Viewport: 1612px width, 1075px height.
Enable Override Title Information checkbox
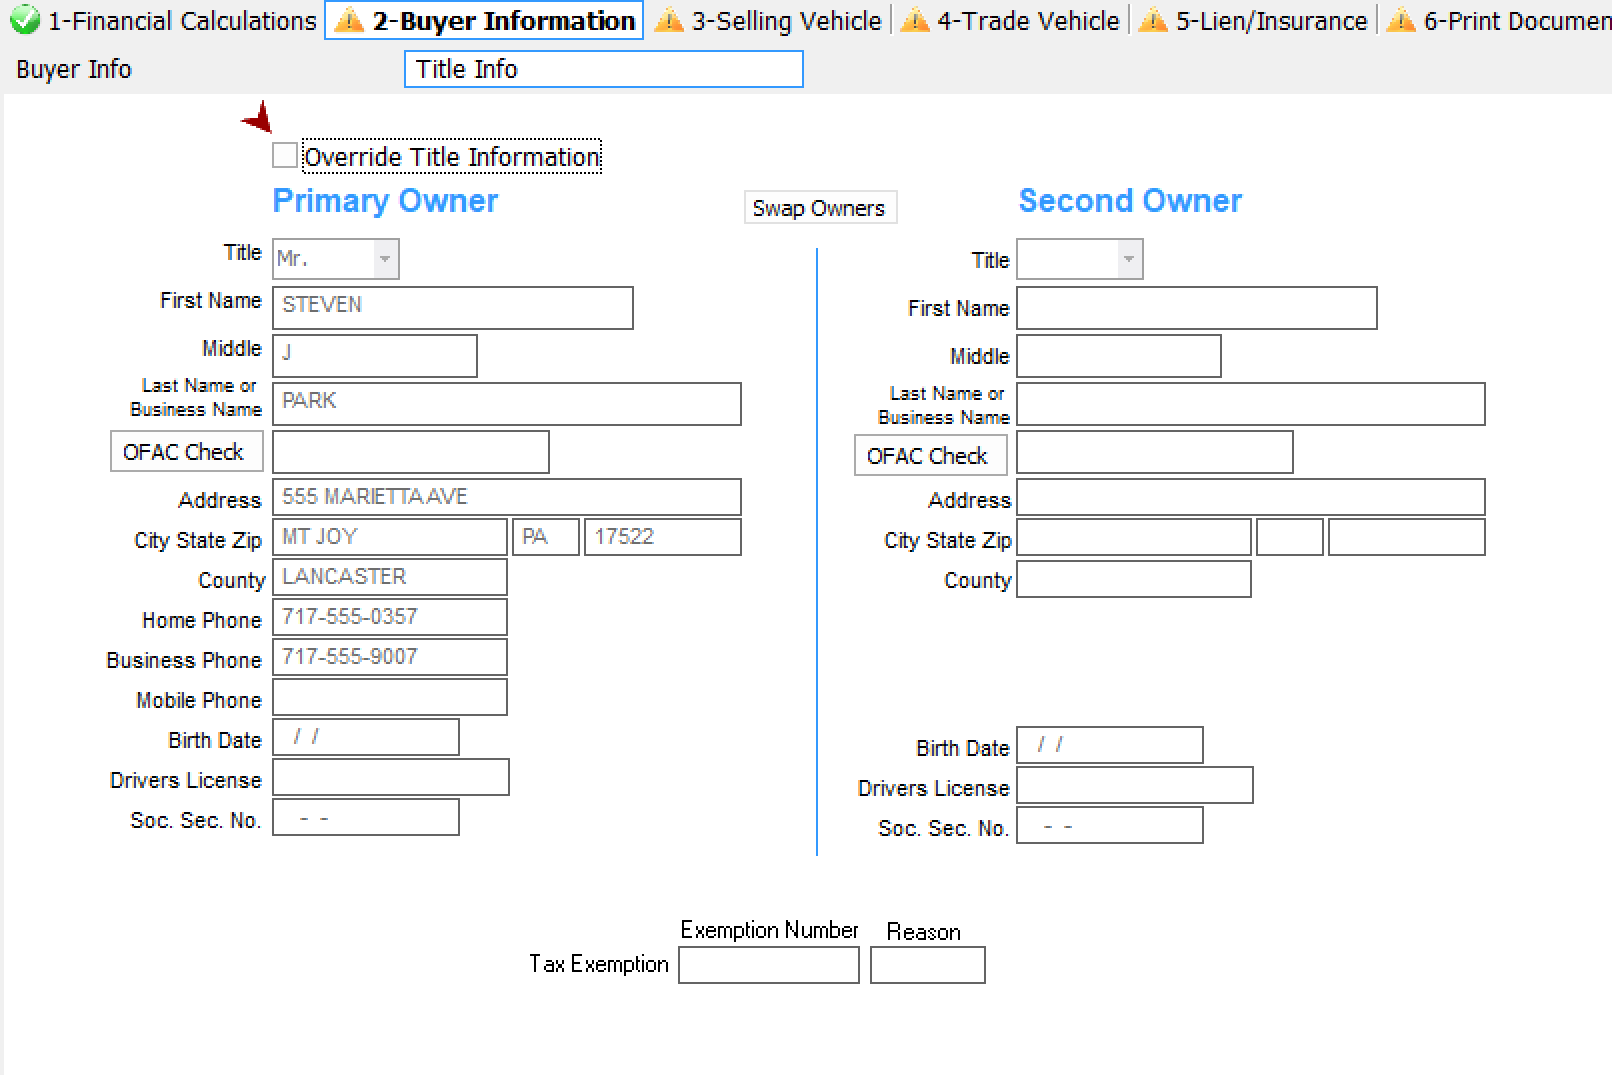[285, 156]
